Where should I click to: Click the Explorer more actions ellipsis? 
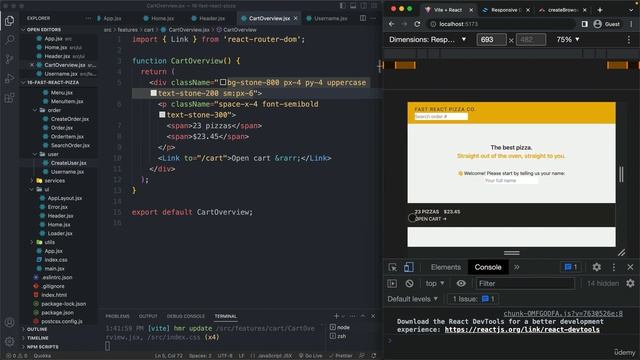pyautogui.click(x=88, y=18)
